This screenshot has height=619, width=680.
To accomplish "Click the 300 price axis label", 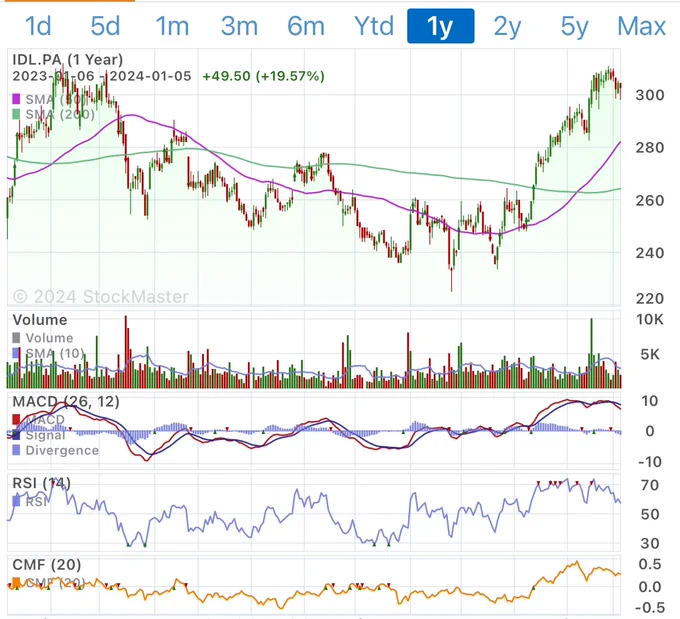I will click(650, 95).
